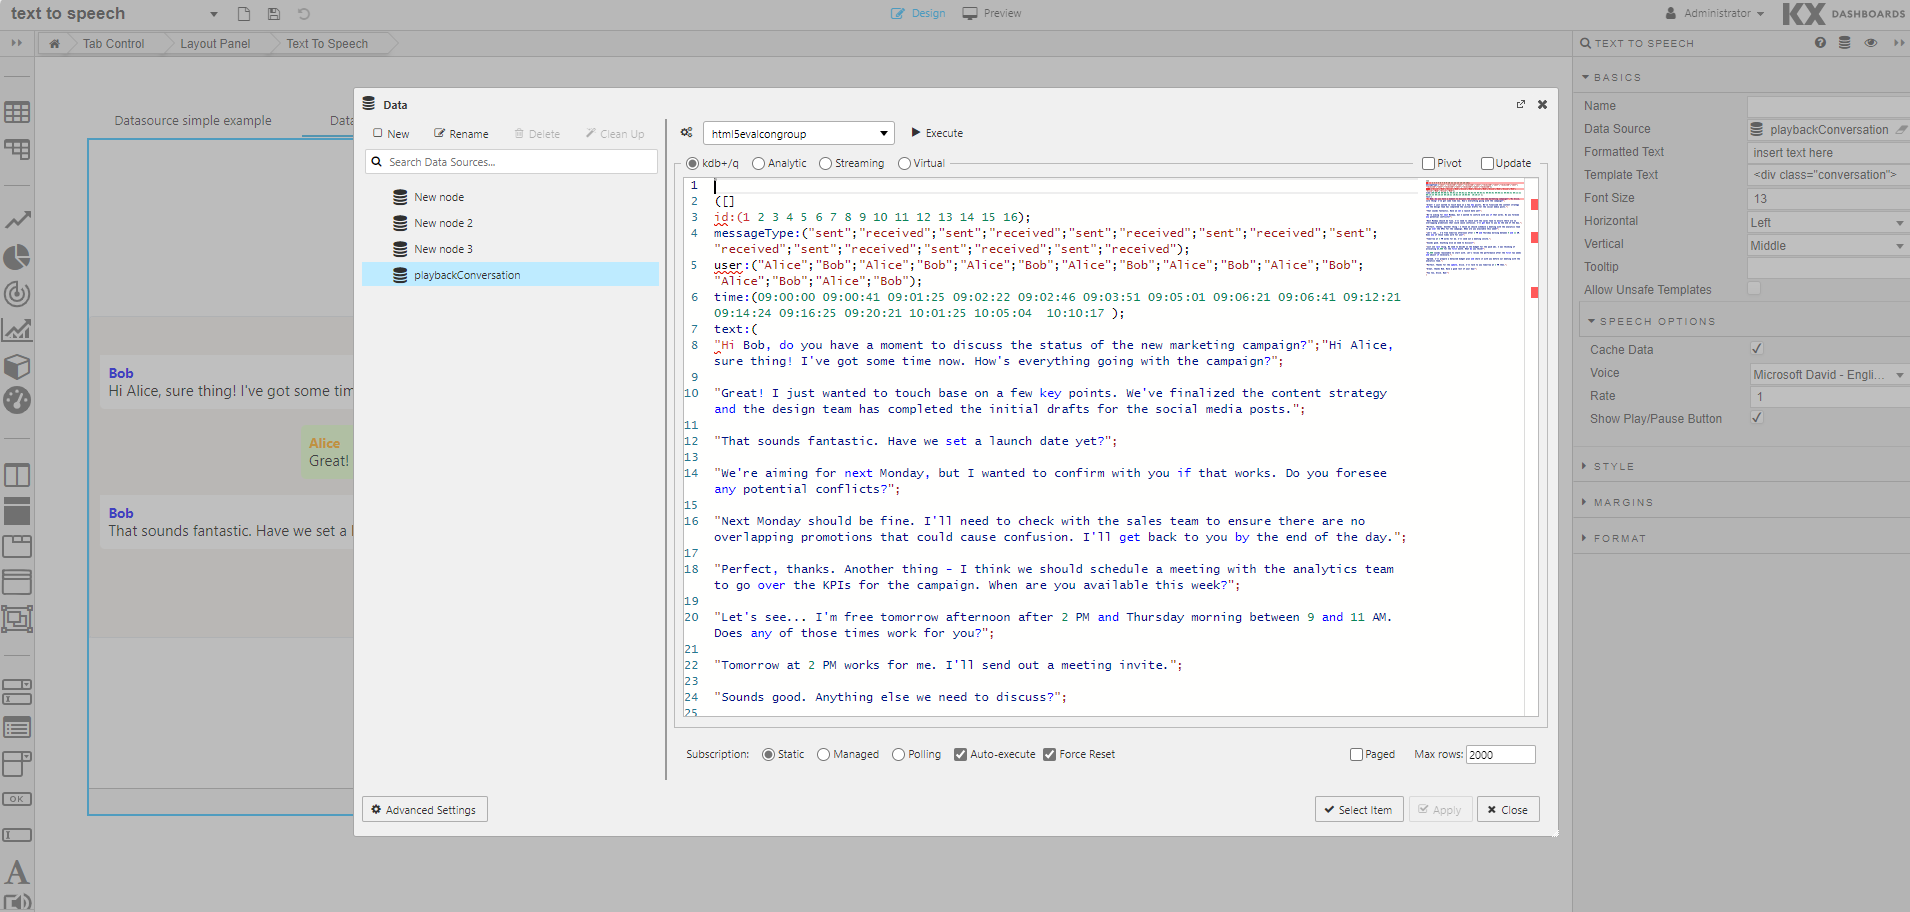Click the Execute play icon

click(x=915, y=133)
